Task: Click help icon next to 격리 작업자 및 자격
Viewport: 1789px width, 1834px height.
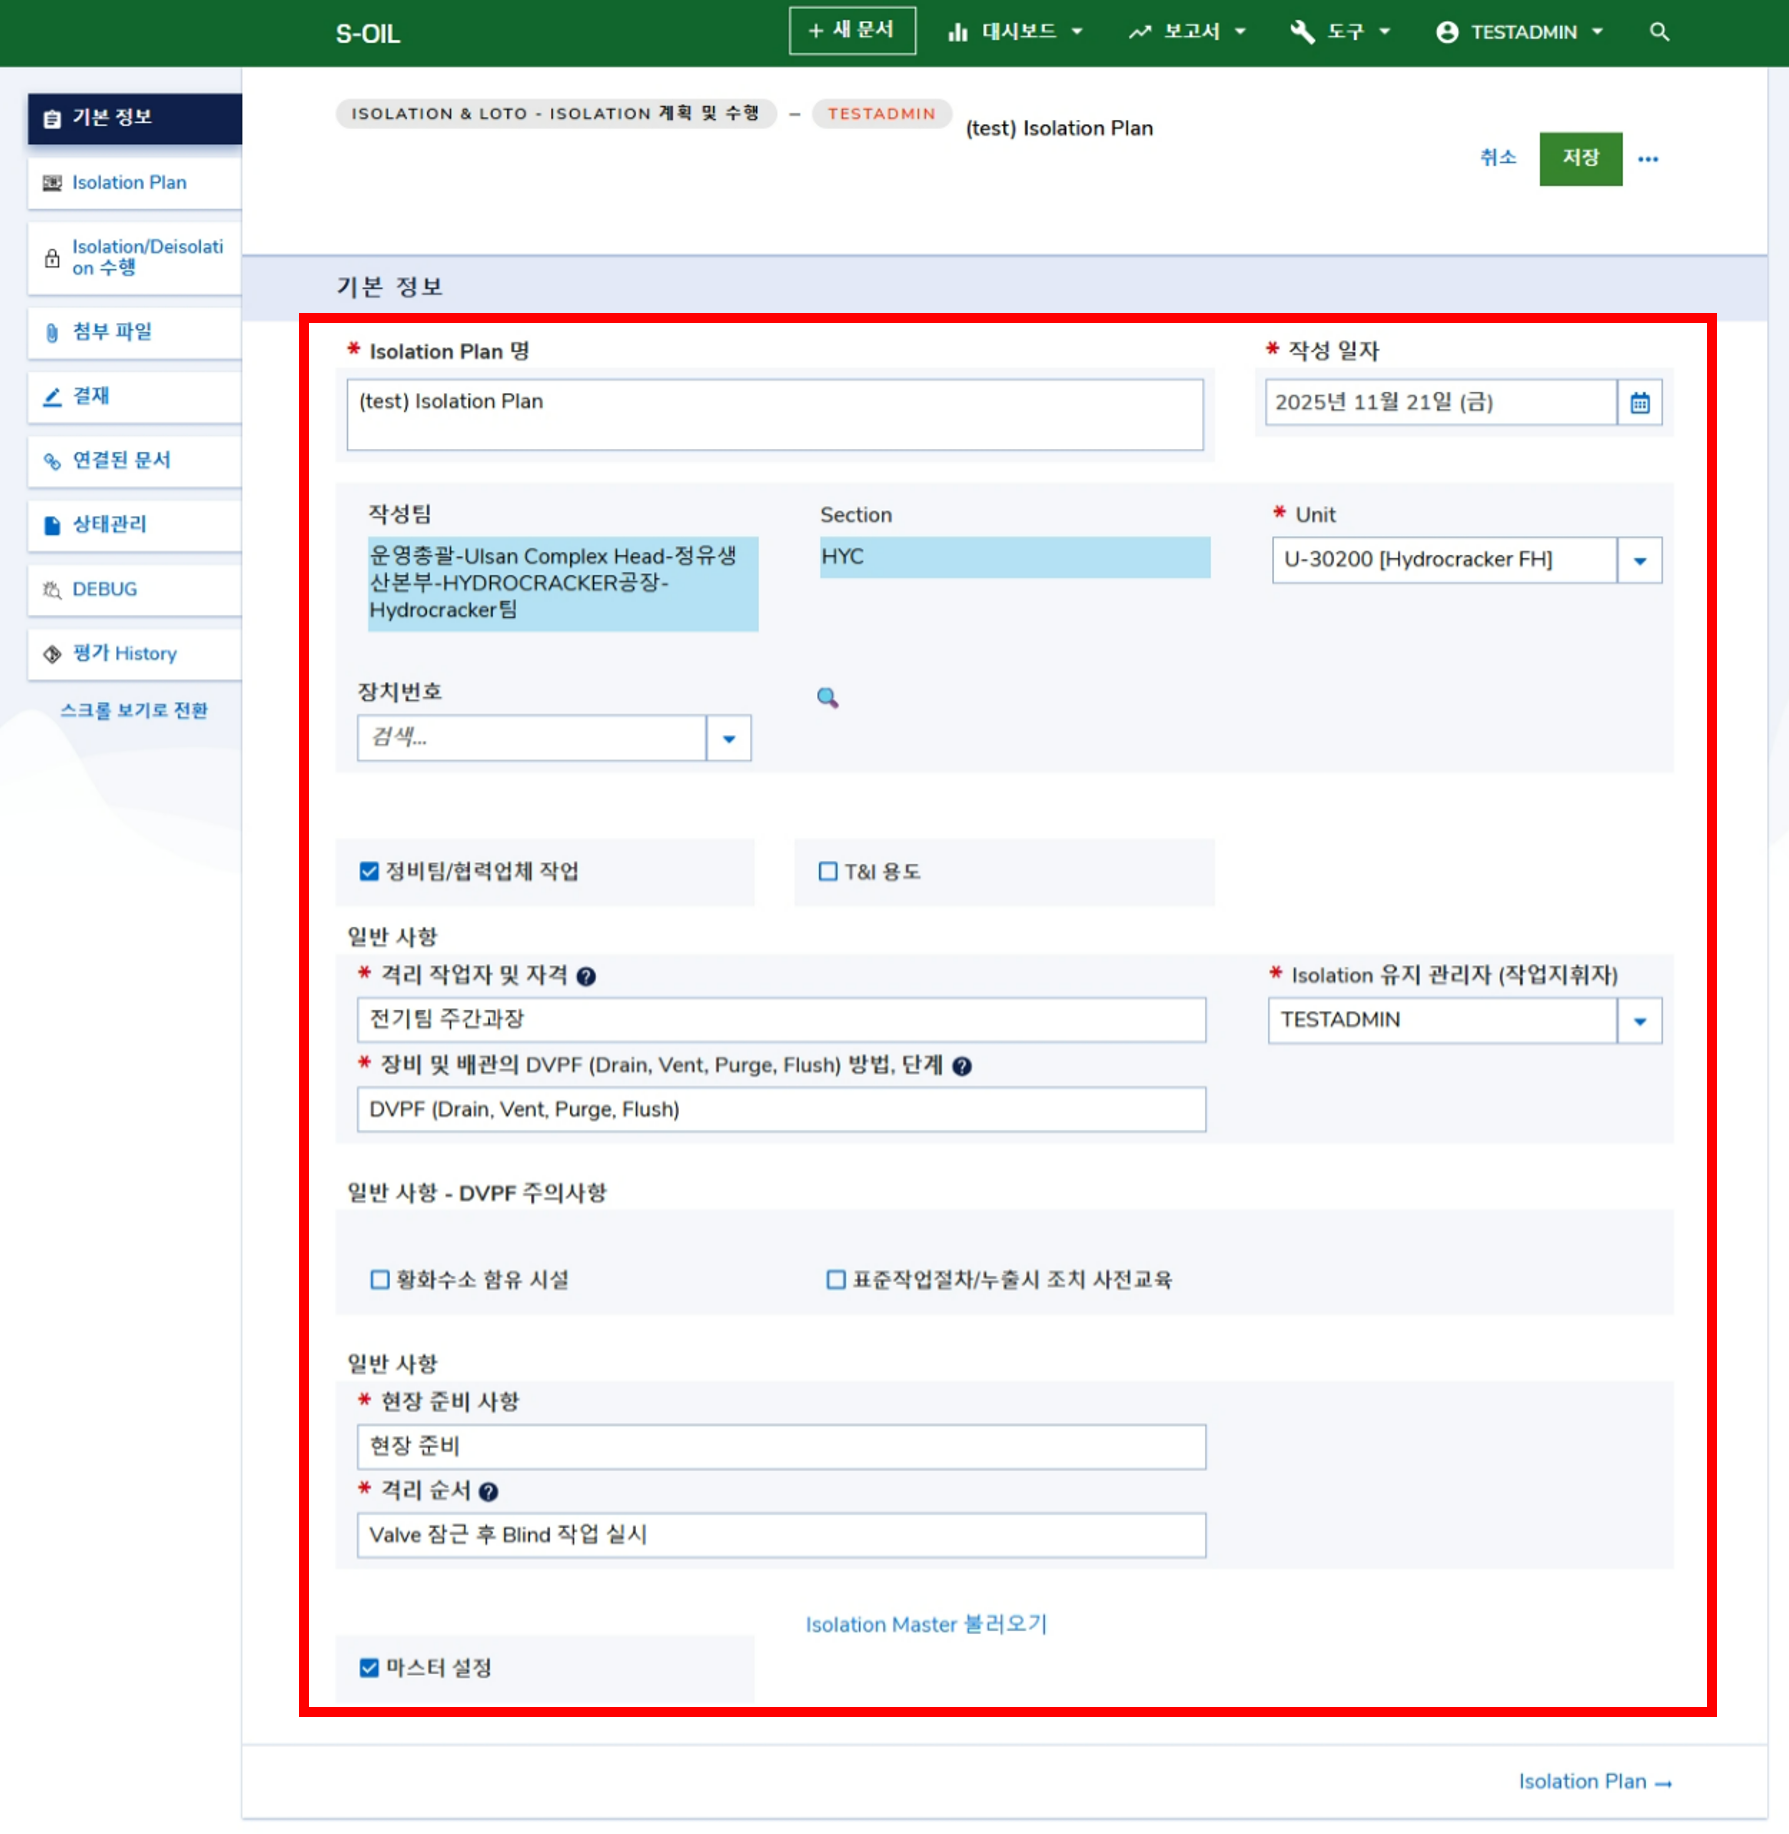Action: click(x=587, y=977)
